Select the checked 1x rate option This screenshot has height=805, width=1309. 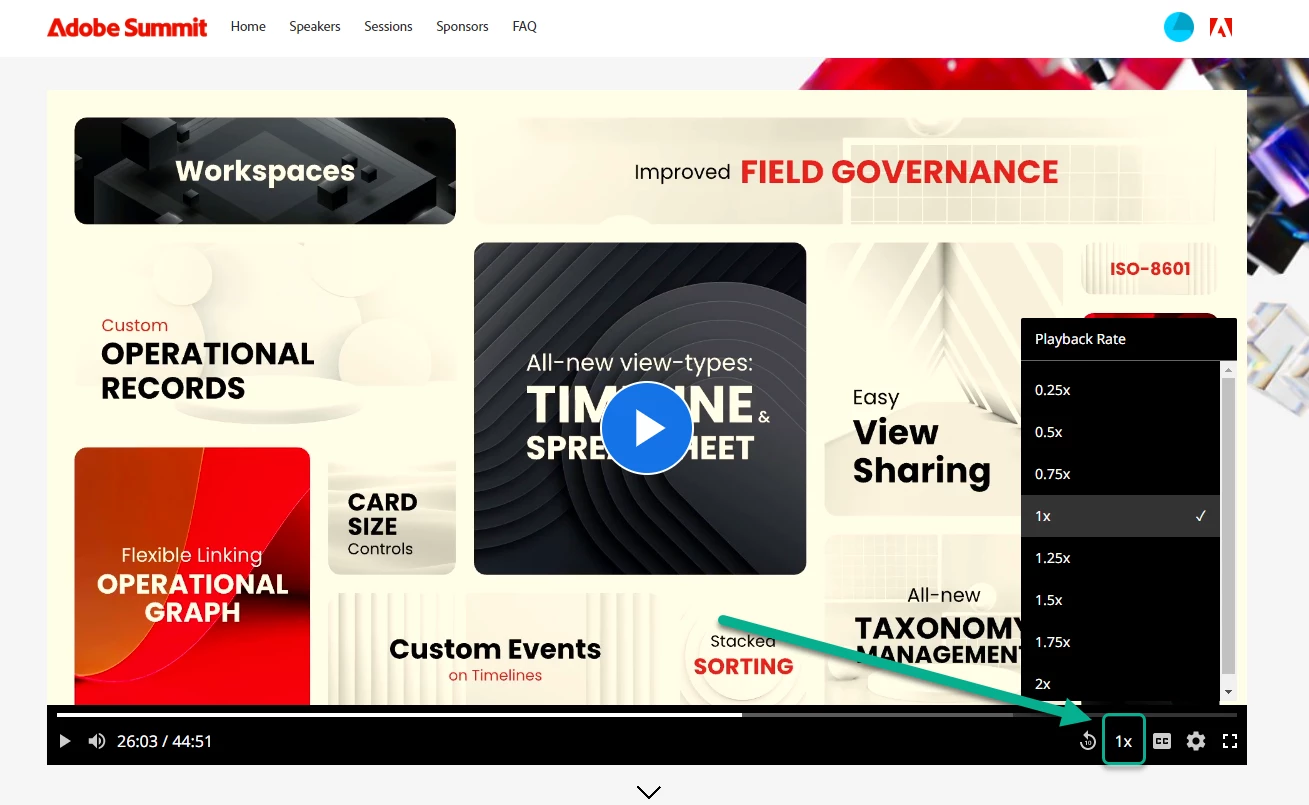(1120, 516)
